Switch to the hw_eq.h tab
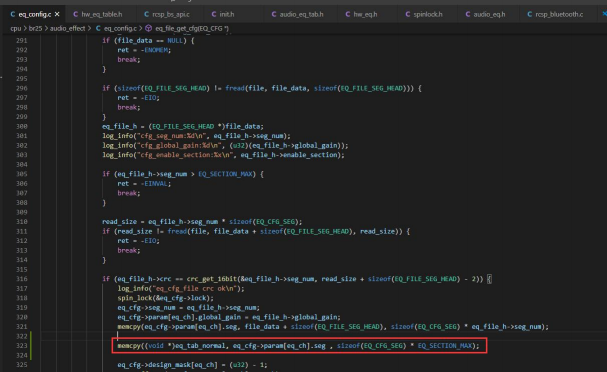The image size is (607, 372). coord(365,14)
